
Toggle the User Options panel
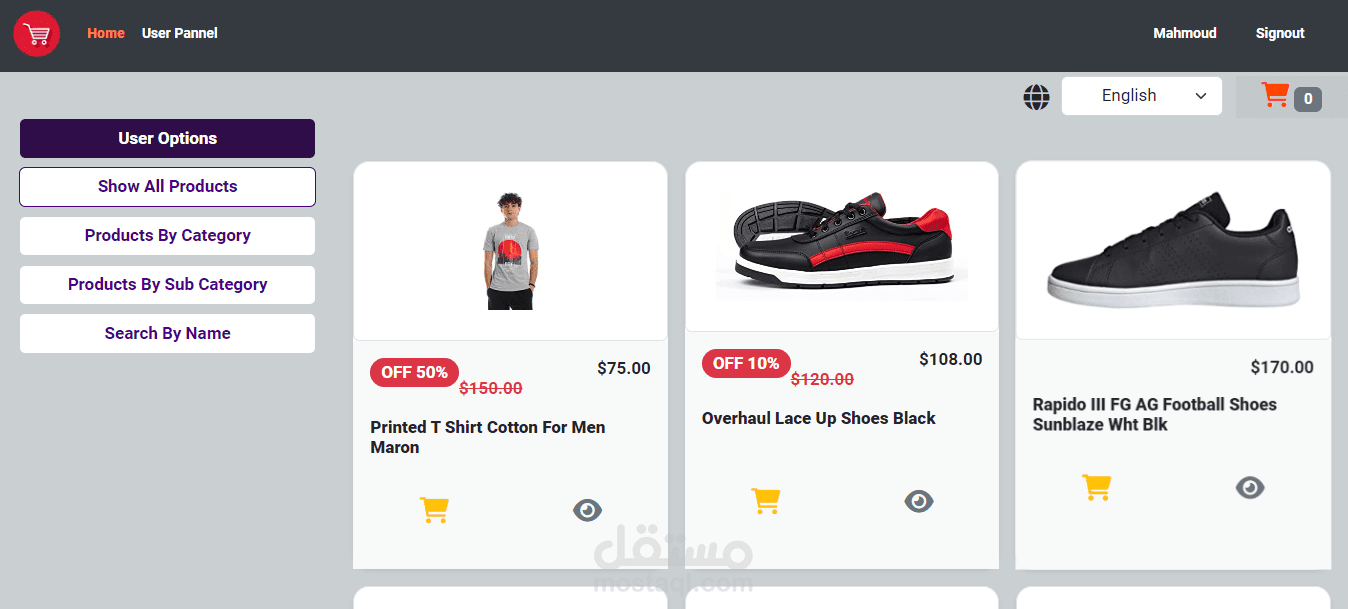pyautogui.click(x=166, y=138)
